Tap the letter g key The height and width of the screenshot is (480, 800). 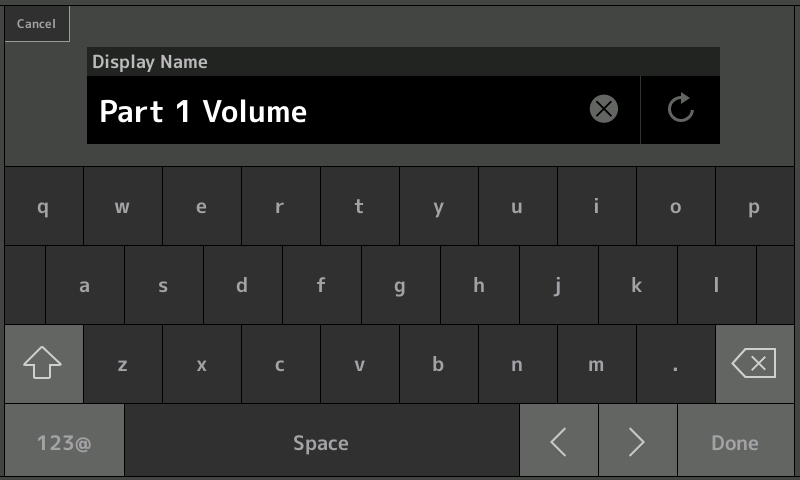pos(400,286)
